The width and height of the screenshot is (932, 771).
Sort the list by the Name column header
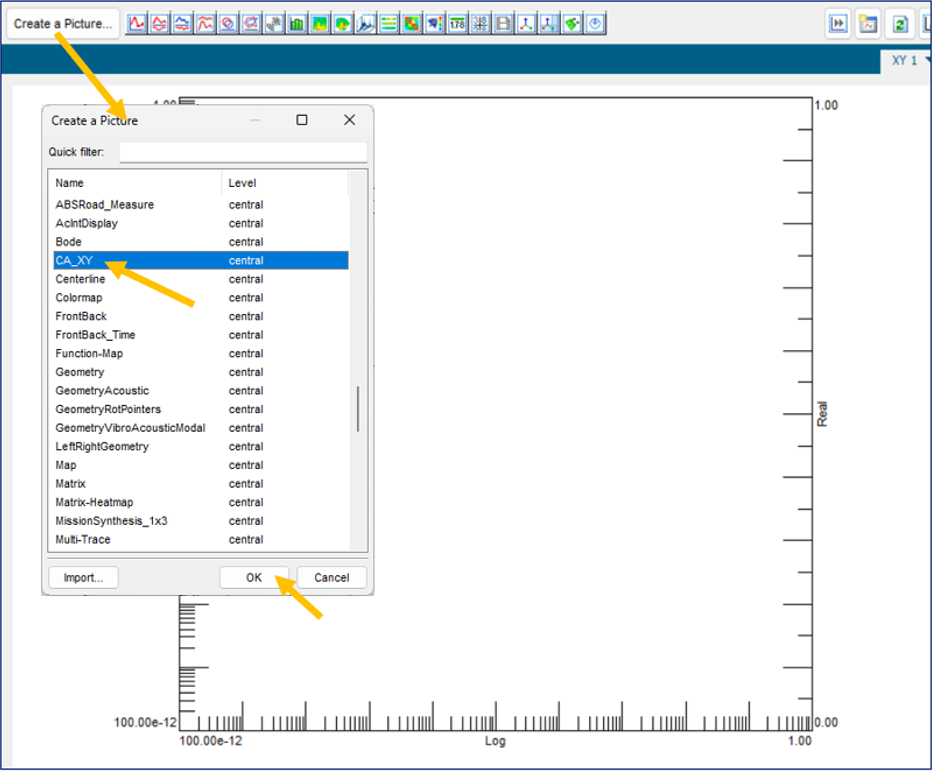click(x=137, y=183)
